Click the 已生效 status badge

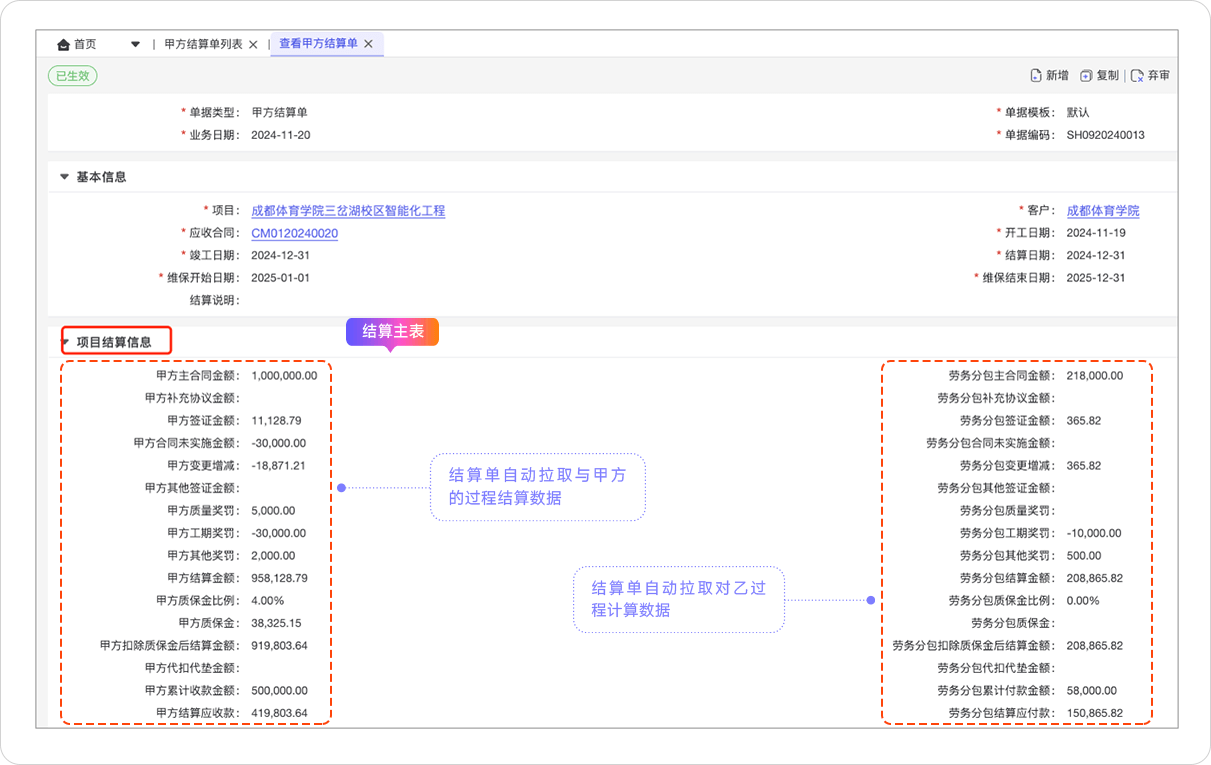(x=73, y=76)
